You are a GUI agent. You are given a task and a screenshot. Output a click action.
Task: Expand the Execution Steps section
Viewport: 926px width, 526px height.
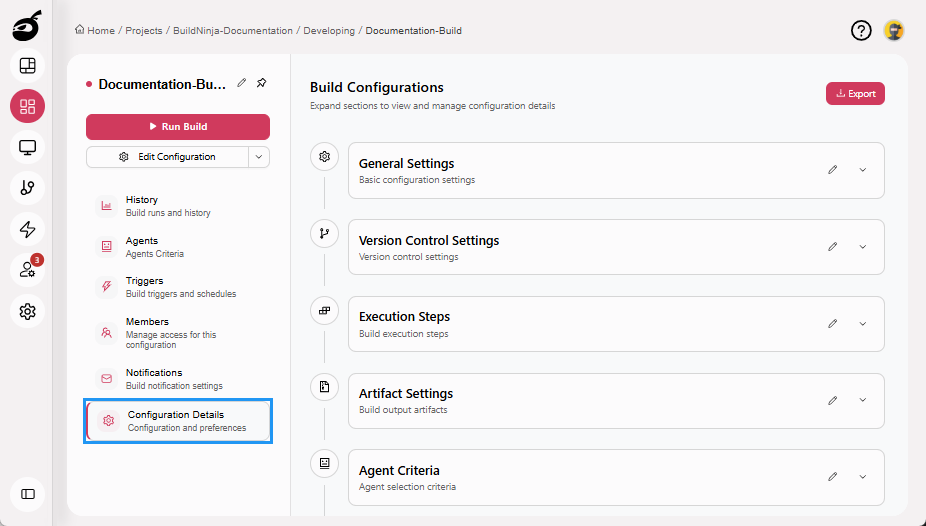pos(863,324)
